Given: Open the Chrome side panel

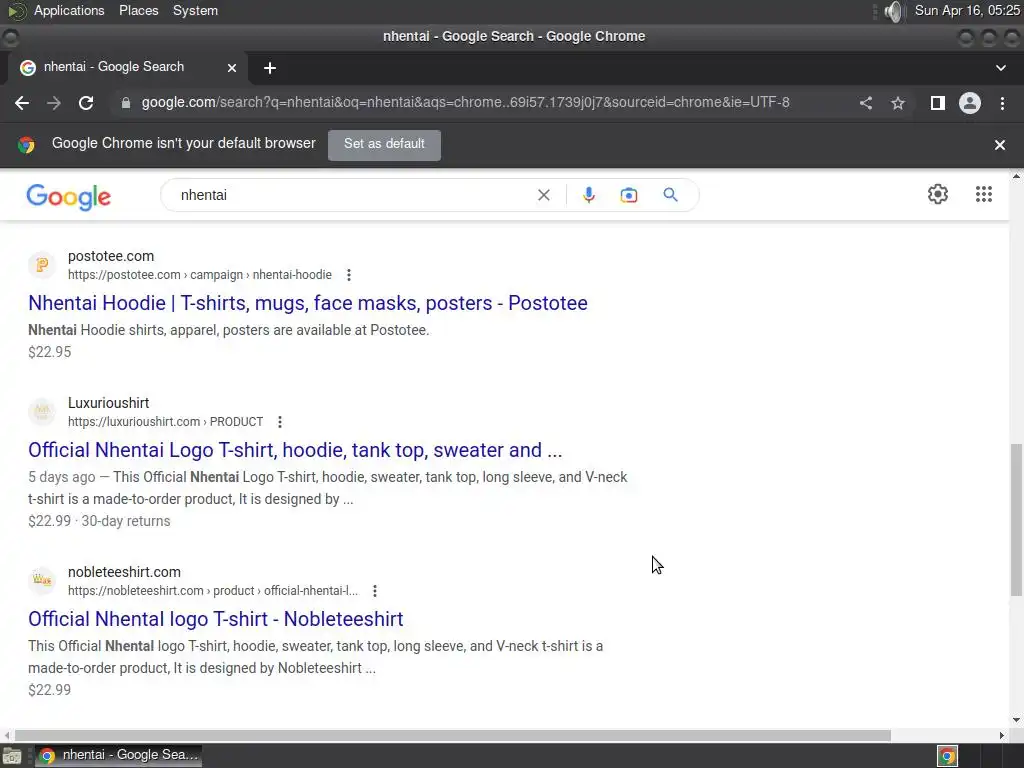Looking at the screenshot, I should click(937, 103).
